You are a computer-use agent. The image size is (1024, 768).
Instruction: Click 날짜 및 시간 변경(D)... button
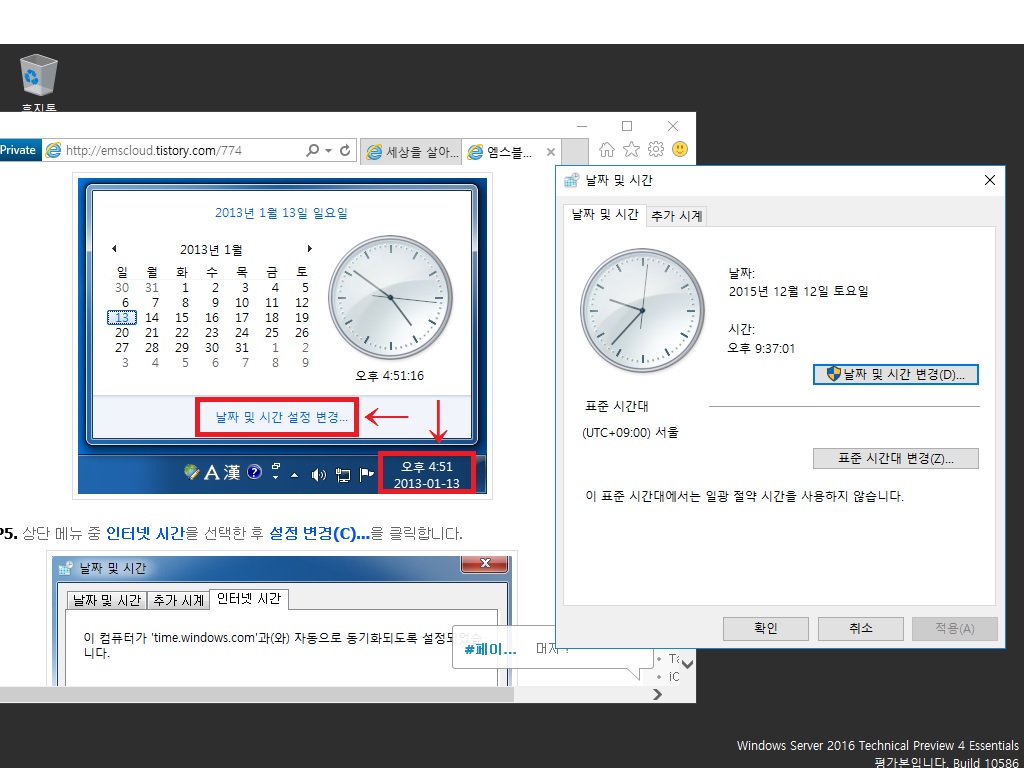(895, 374)
